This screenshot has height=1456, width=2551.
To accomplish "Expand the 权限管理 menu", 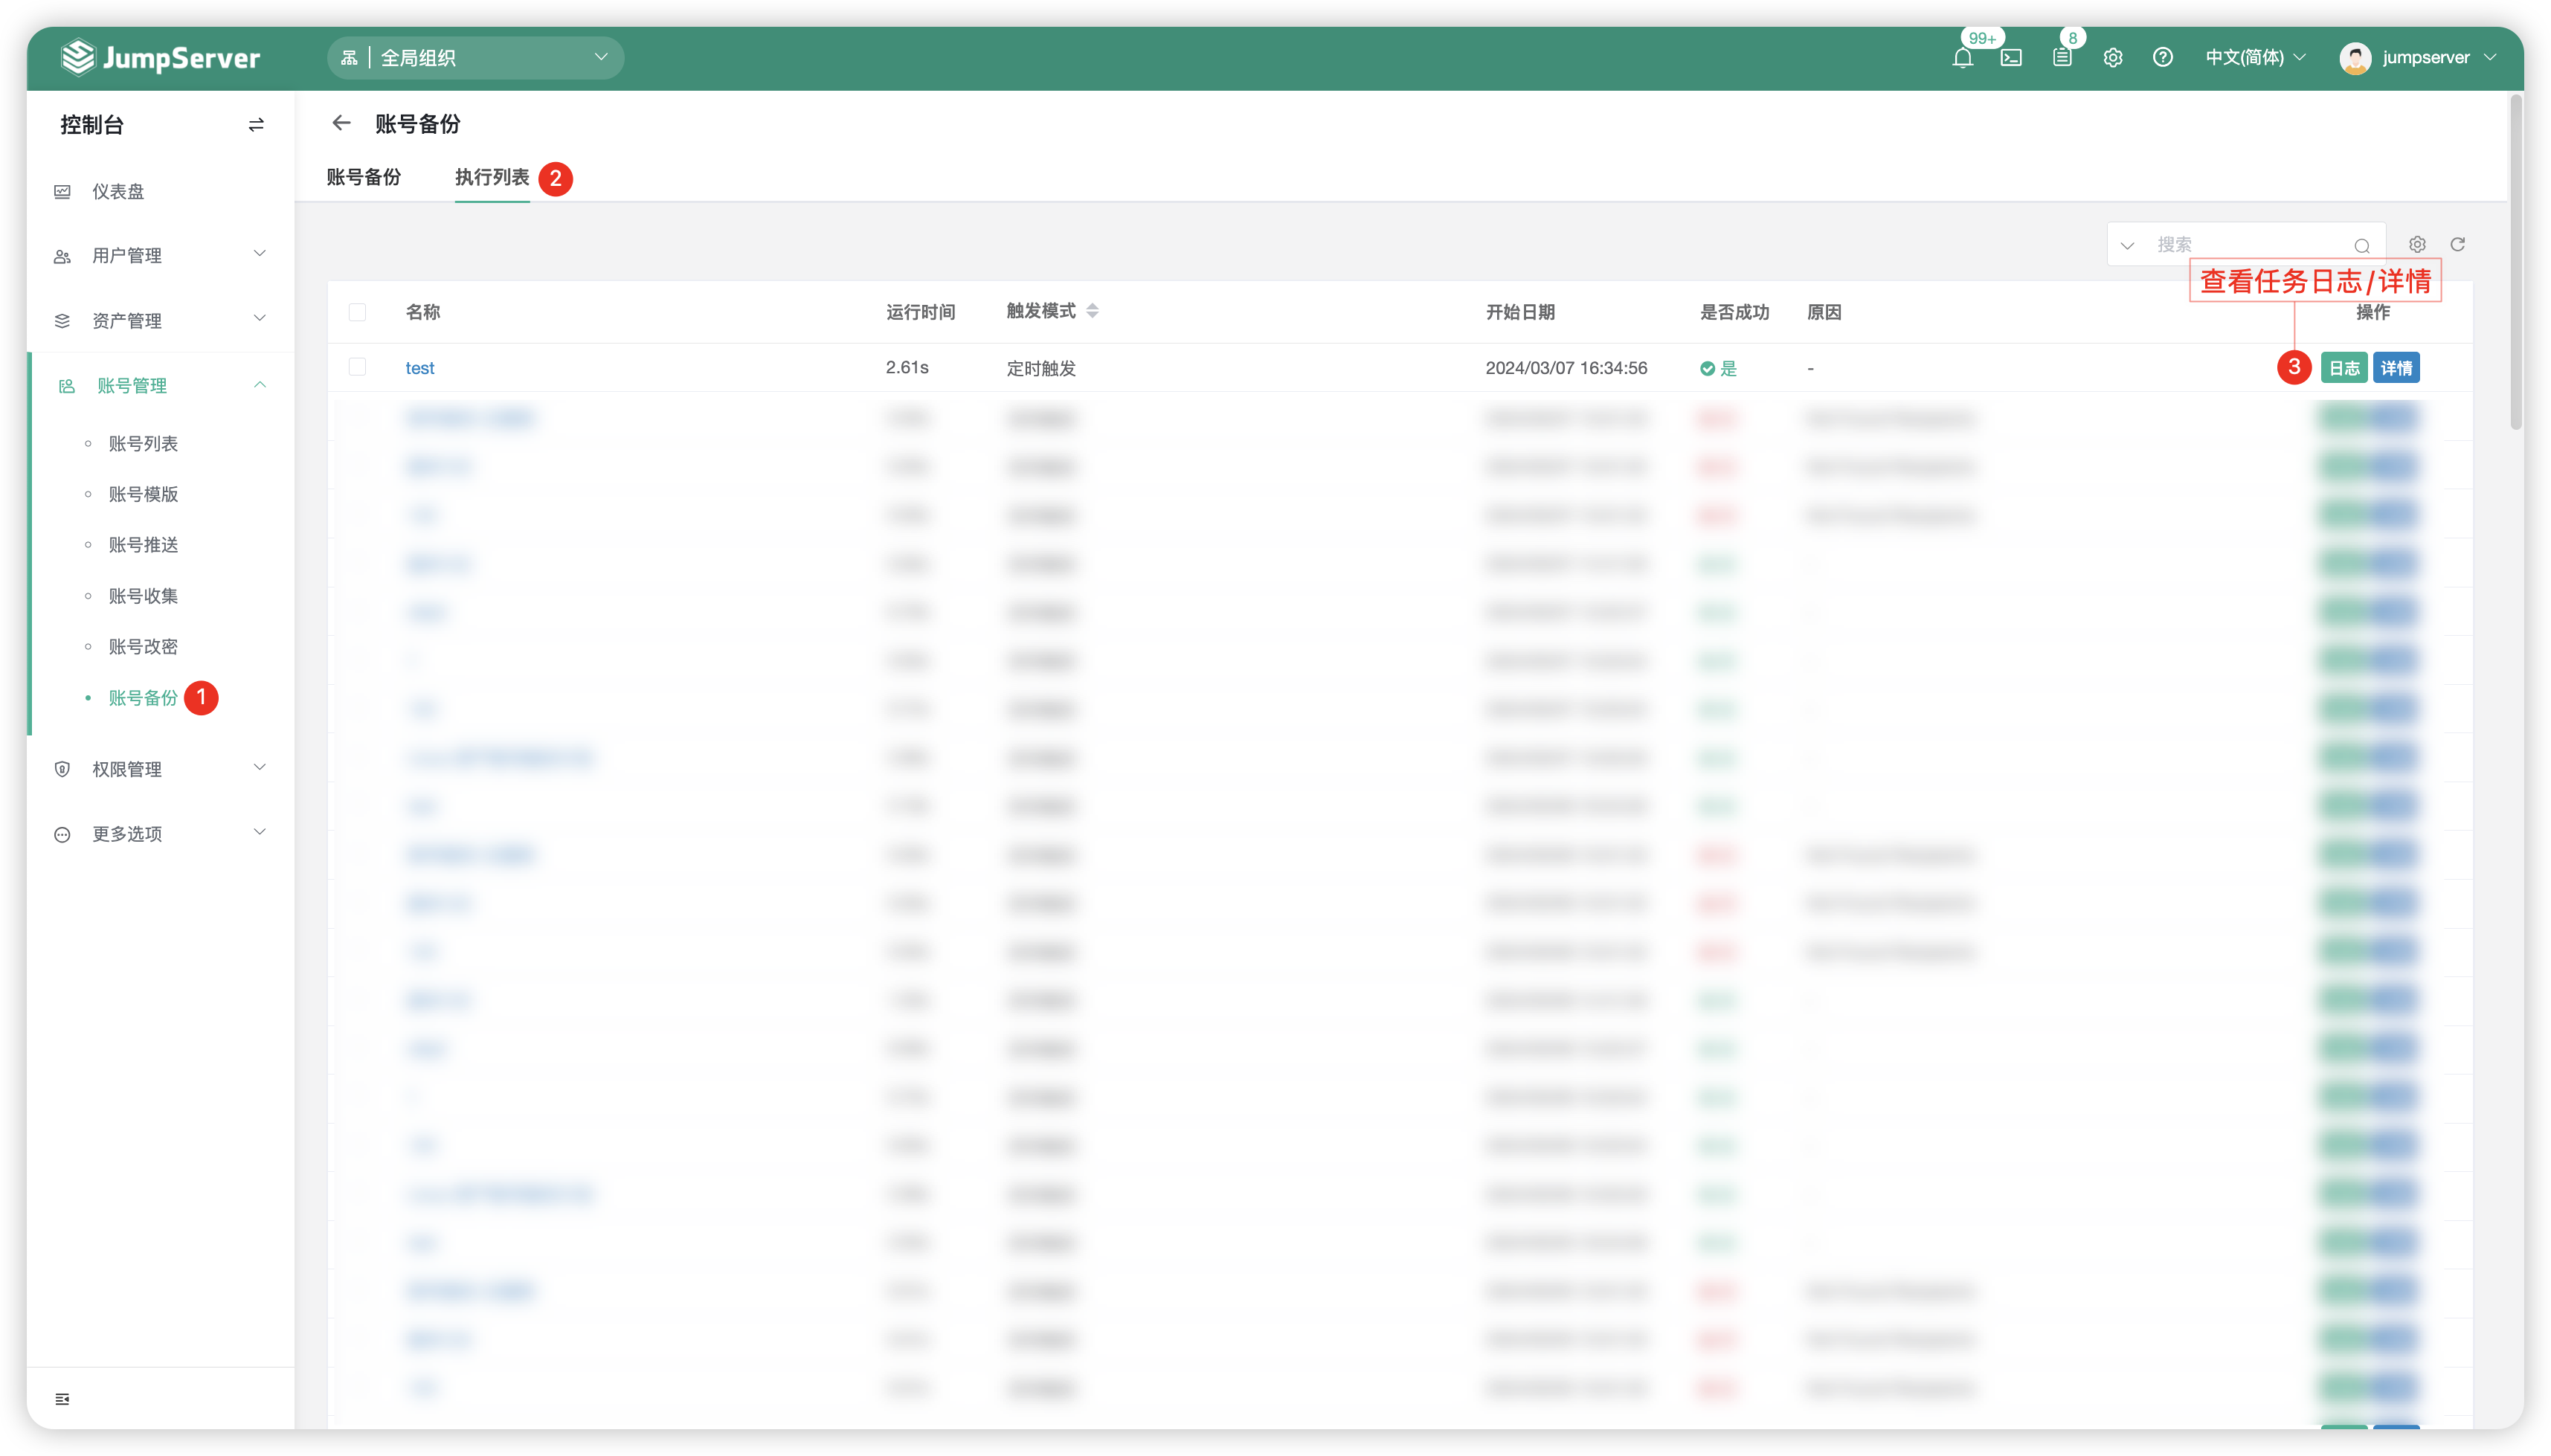I will click(160, 768).
